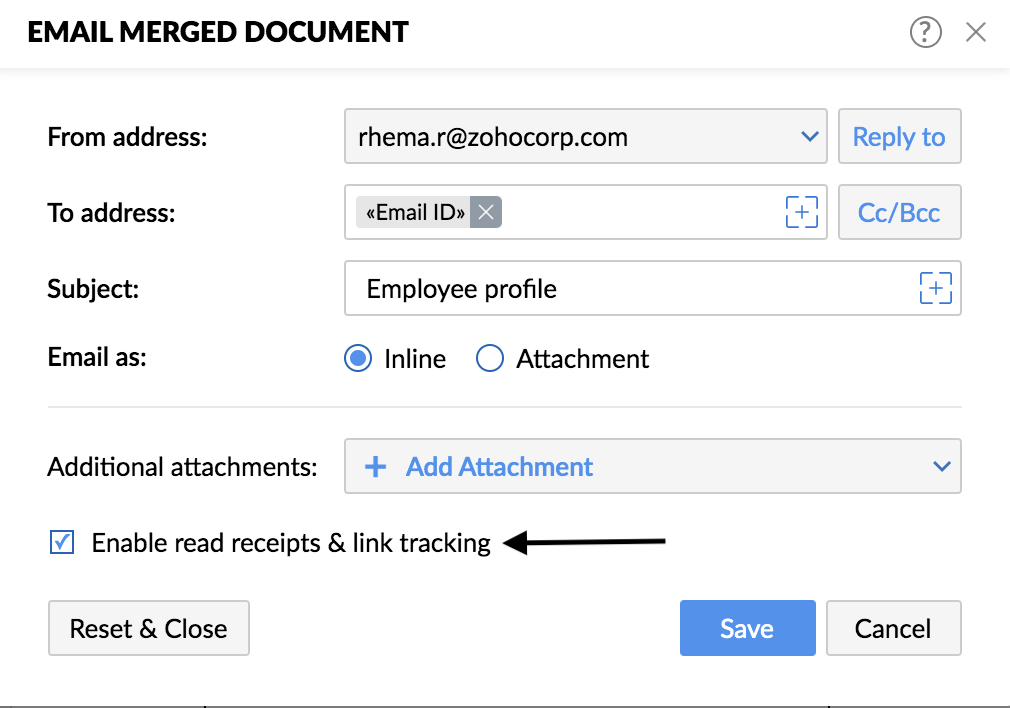Expand the From address dropdown arrow
The width and height of the screenshot is (1010, 708).
click(809, 137)
